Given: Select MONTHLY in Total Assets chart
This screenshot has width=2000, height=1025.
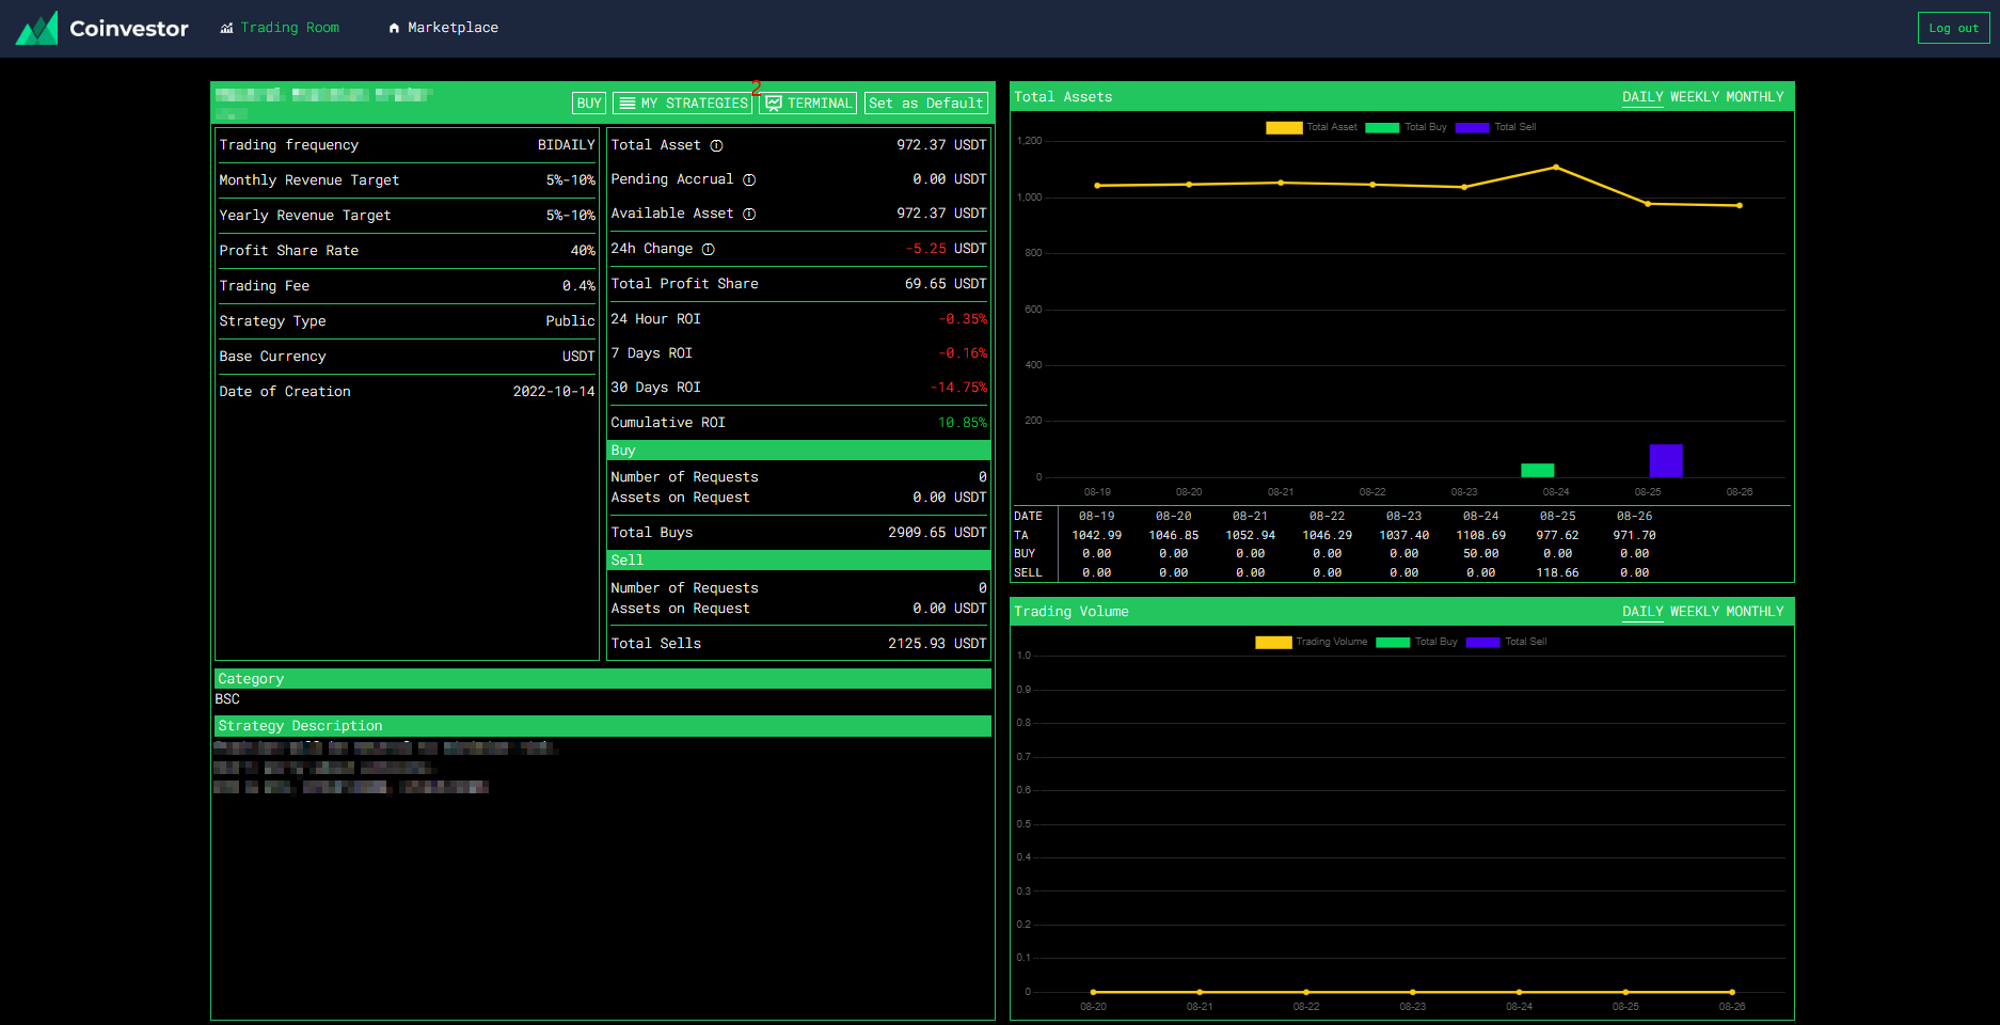Looking at the screenshot, I should (1754, 97).
